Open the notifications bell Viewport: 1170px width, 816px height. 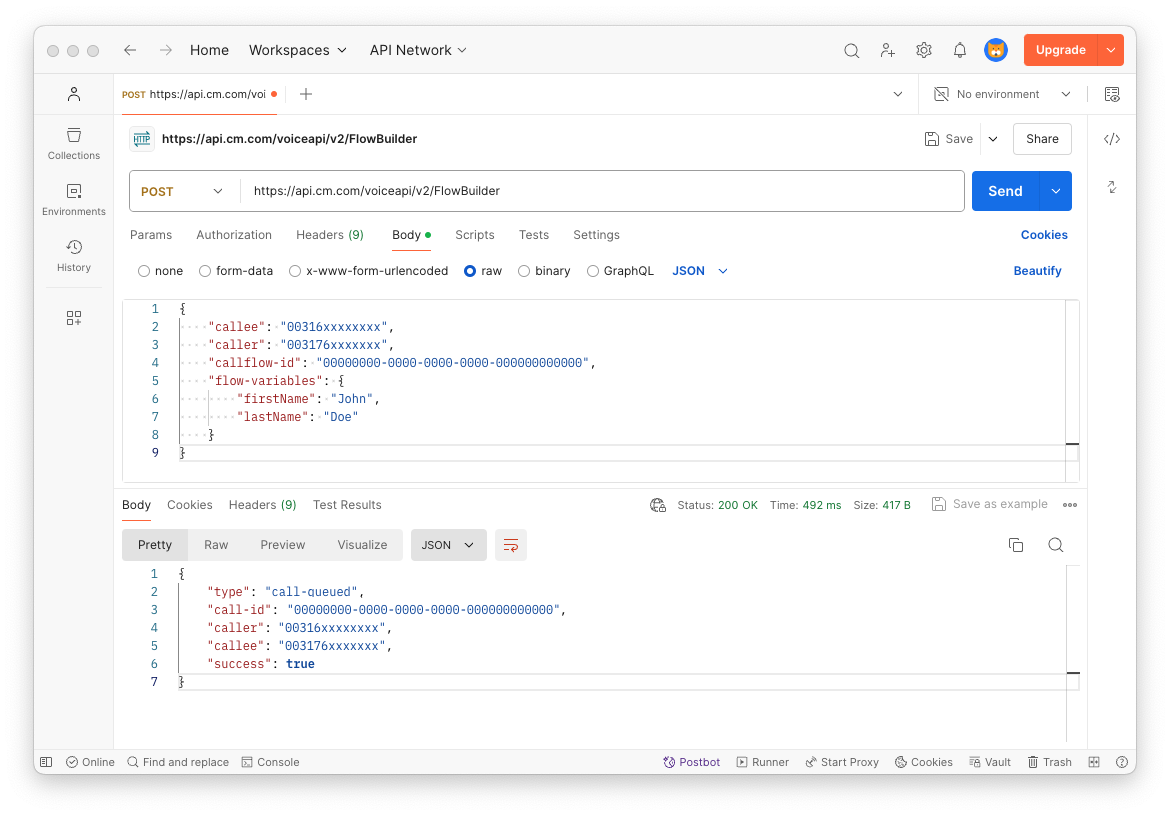960,50
